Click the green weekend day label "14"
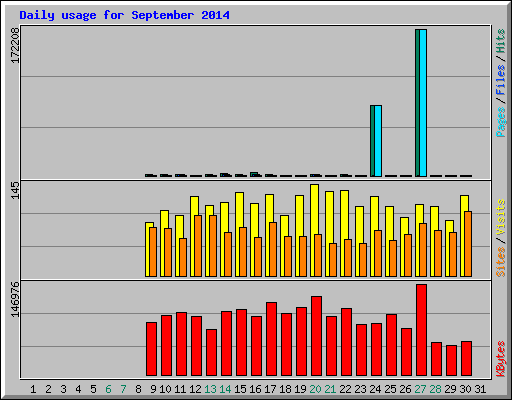 [x=225, y=389]
